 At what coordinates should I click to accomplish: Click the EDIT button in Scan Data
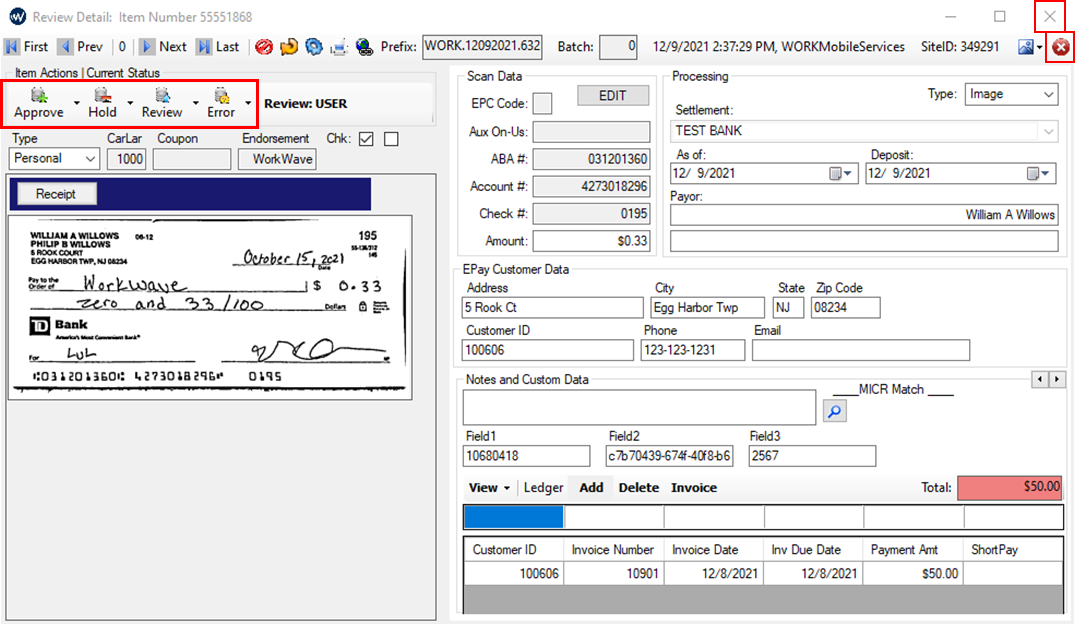pyautogui.click(x=613, y=95)
